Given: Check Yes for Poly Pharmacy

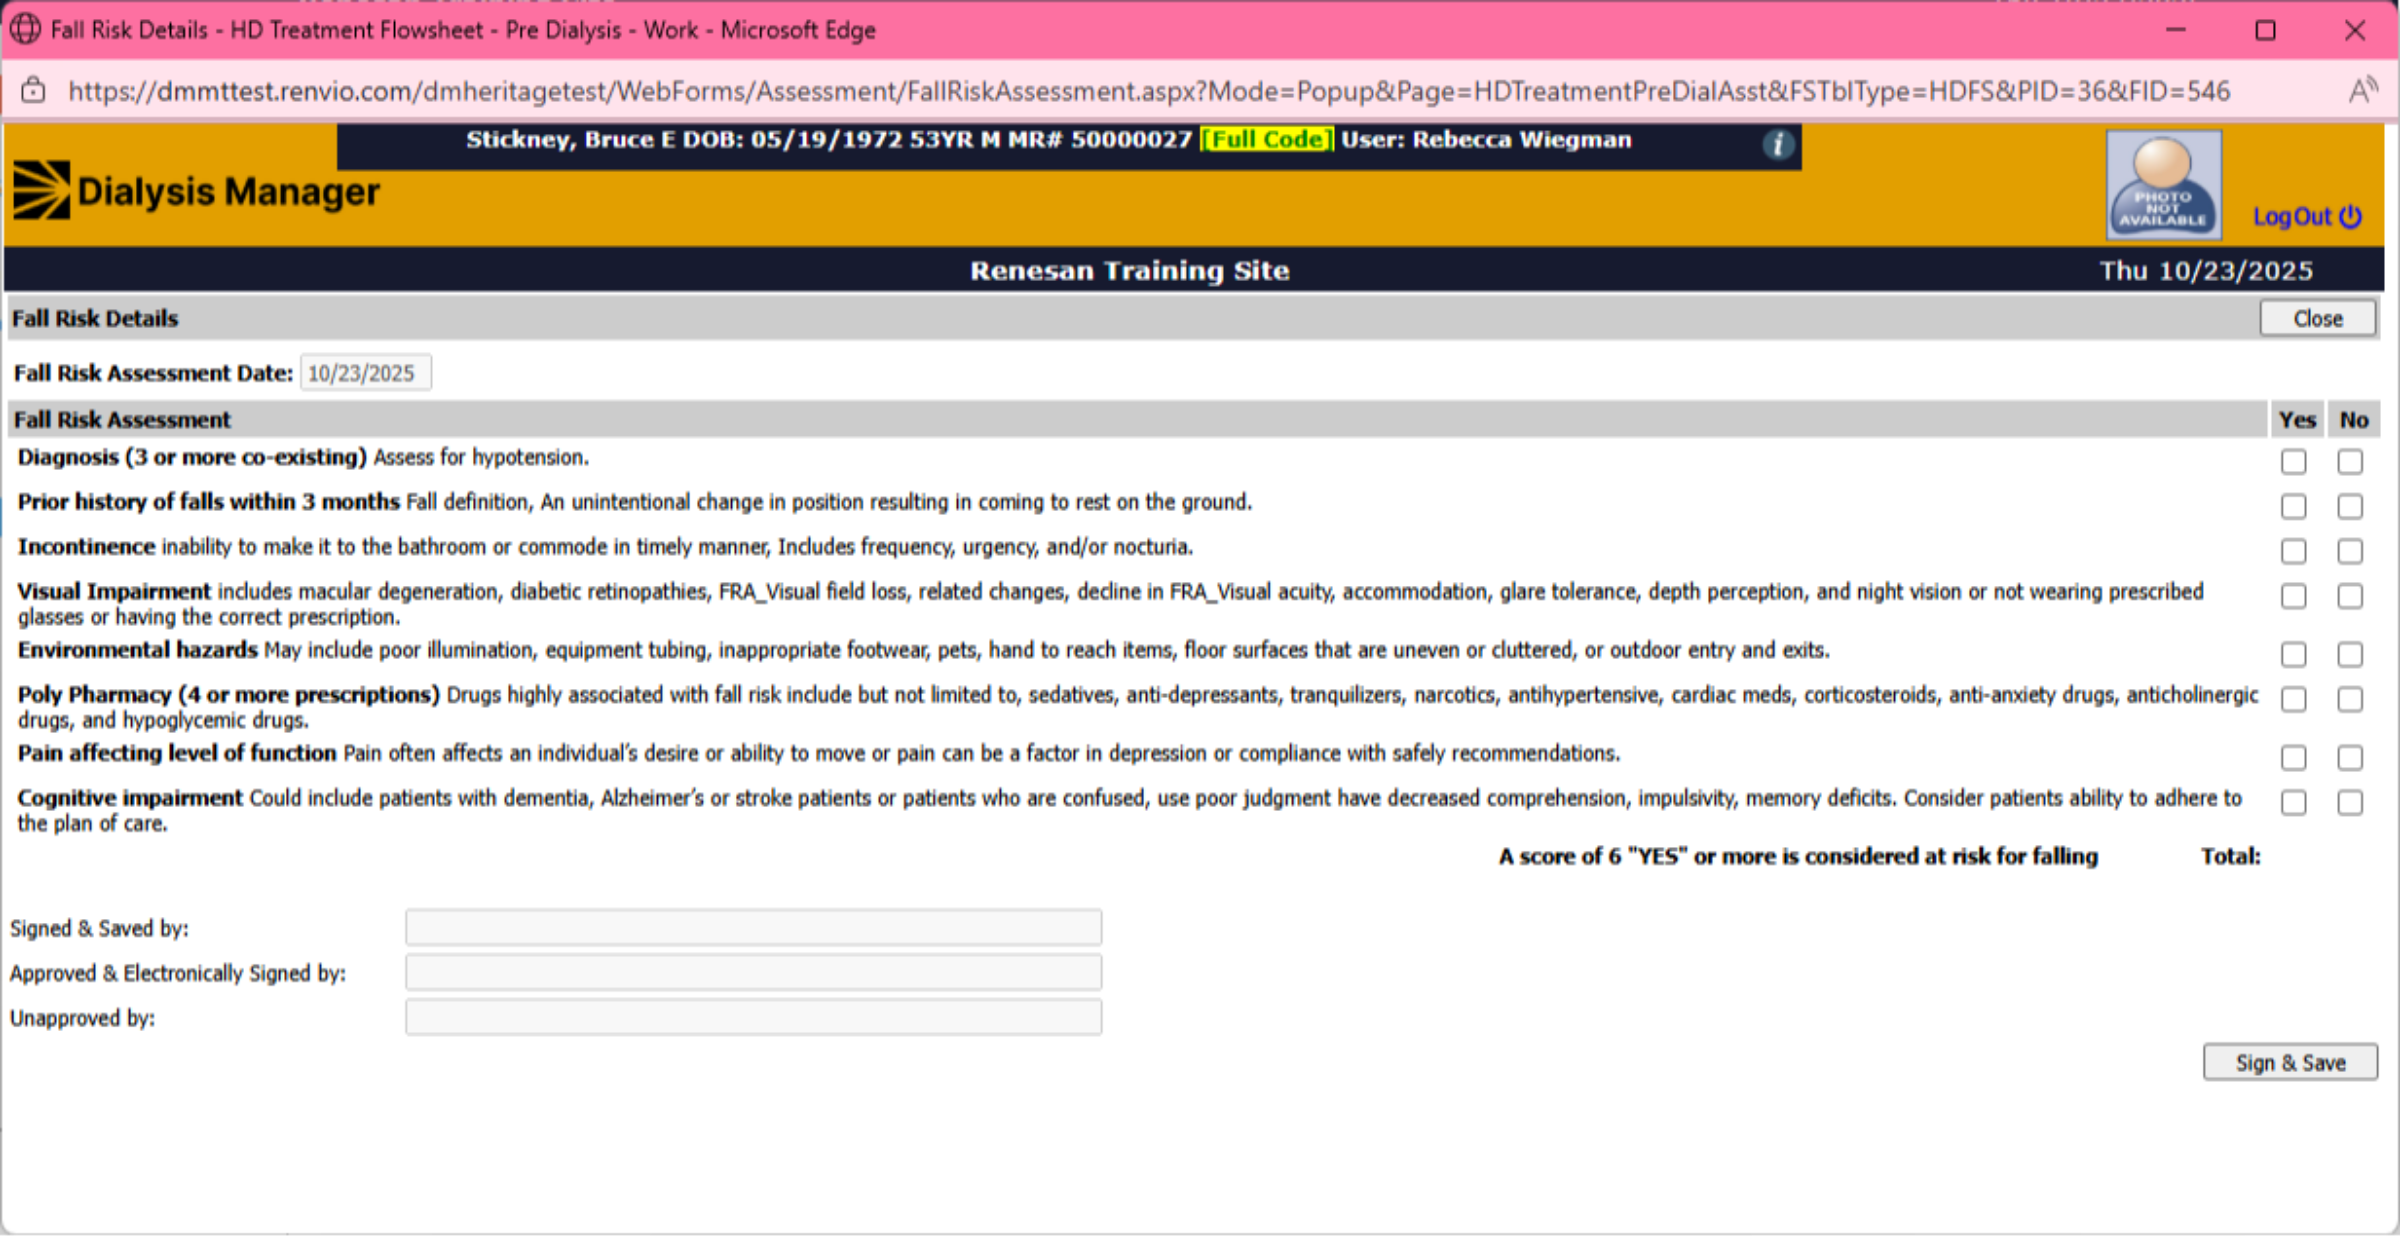Looking at the screenshot, I should (2293, 699).
